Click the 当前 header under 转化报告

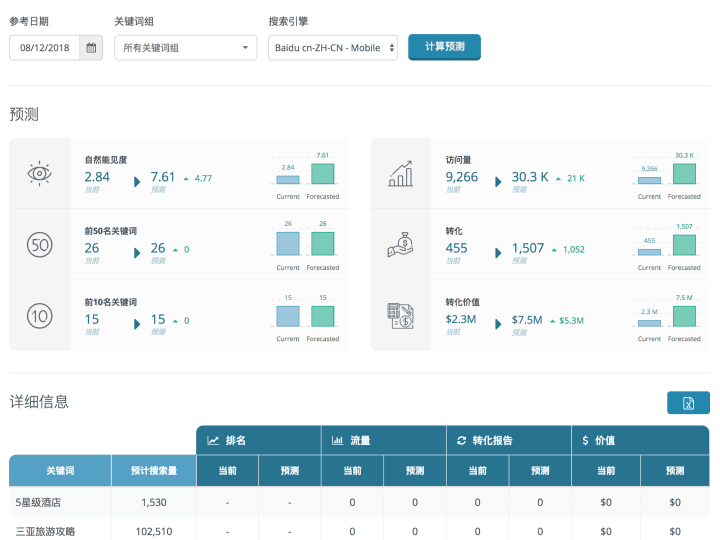tap(478, 471)
